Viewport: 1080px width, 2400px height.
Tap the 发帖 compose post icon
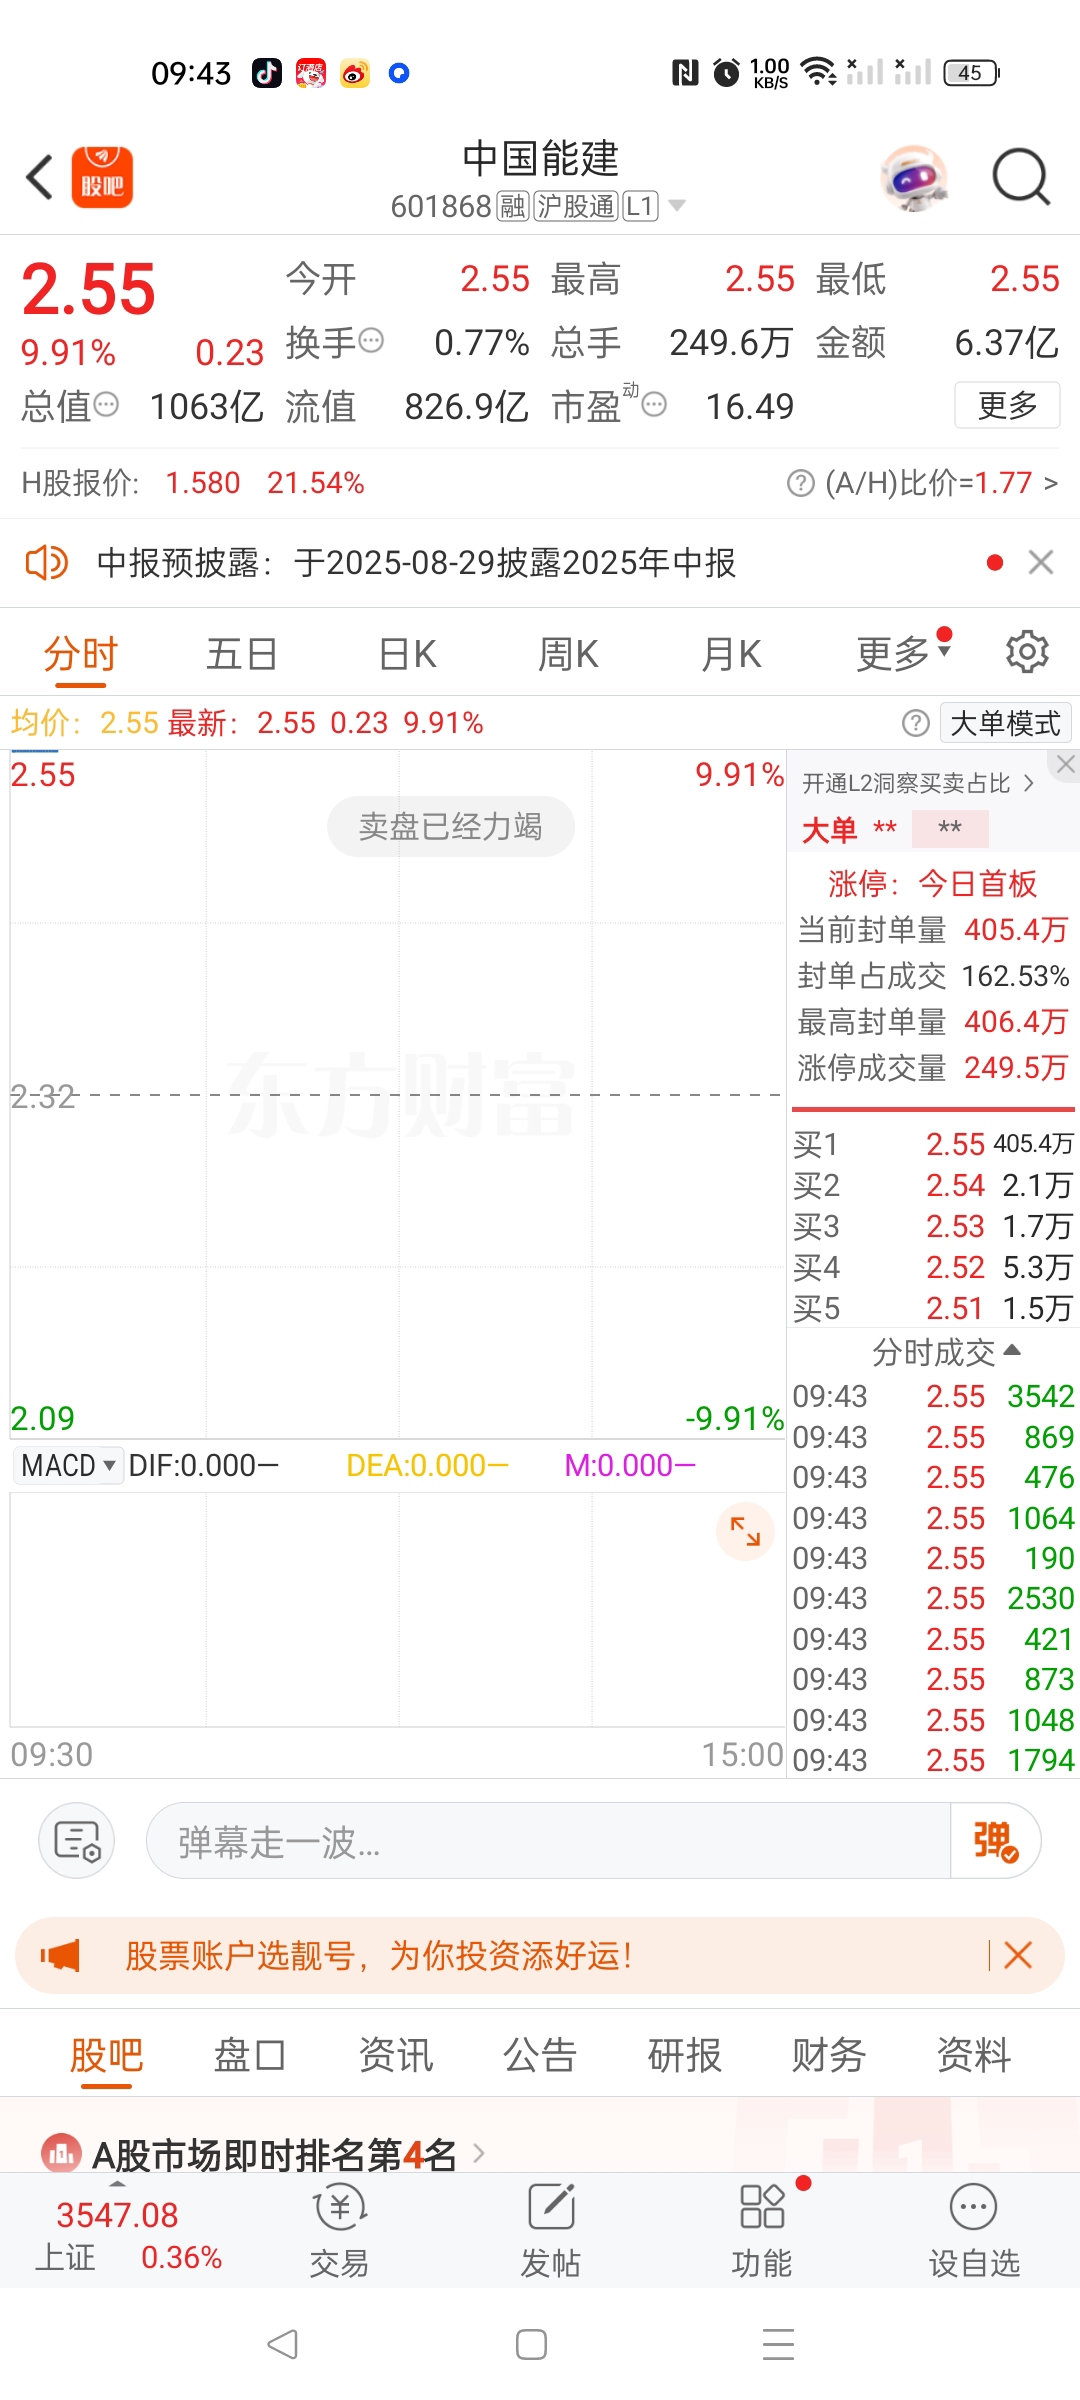tap(551, 2232)
